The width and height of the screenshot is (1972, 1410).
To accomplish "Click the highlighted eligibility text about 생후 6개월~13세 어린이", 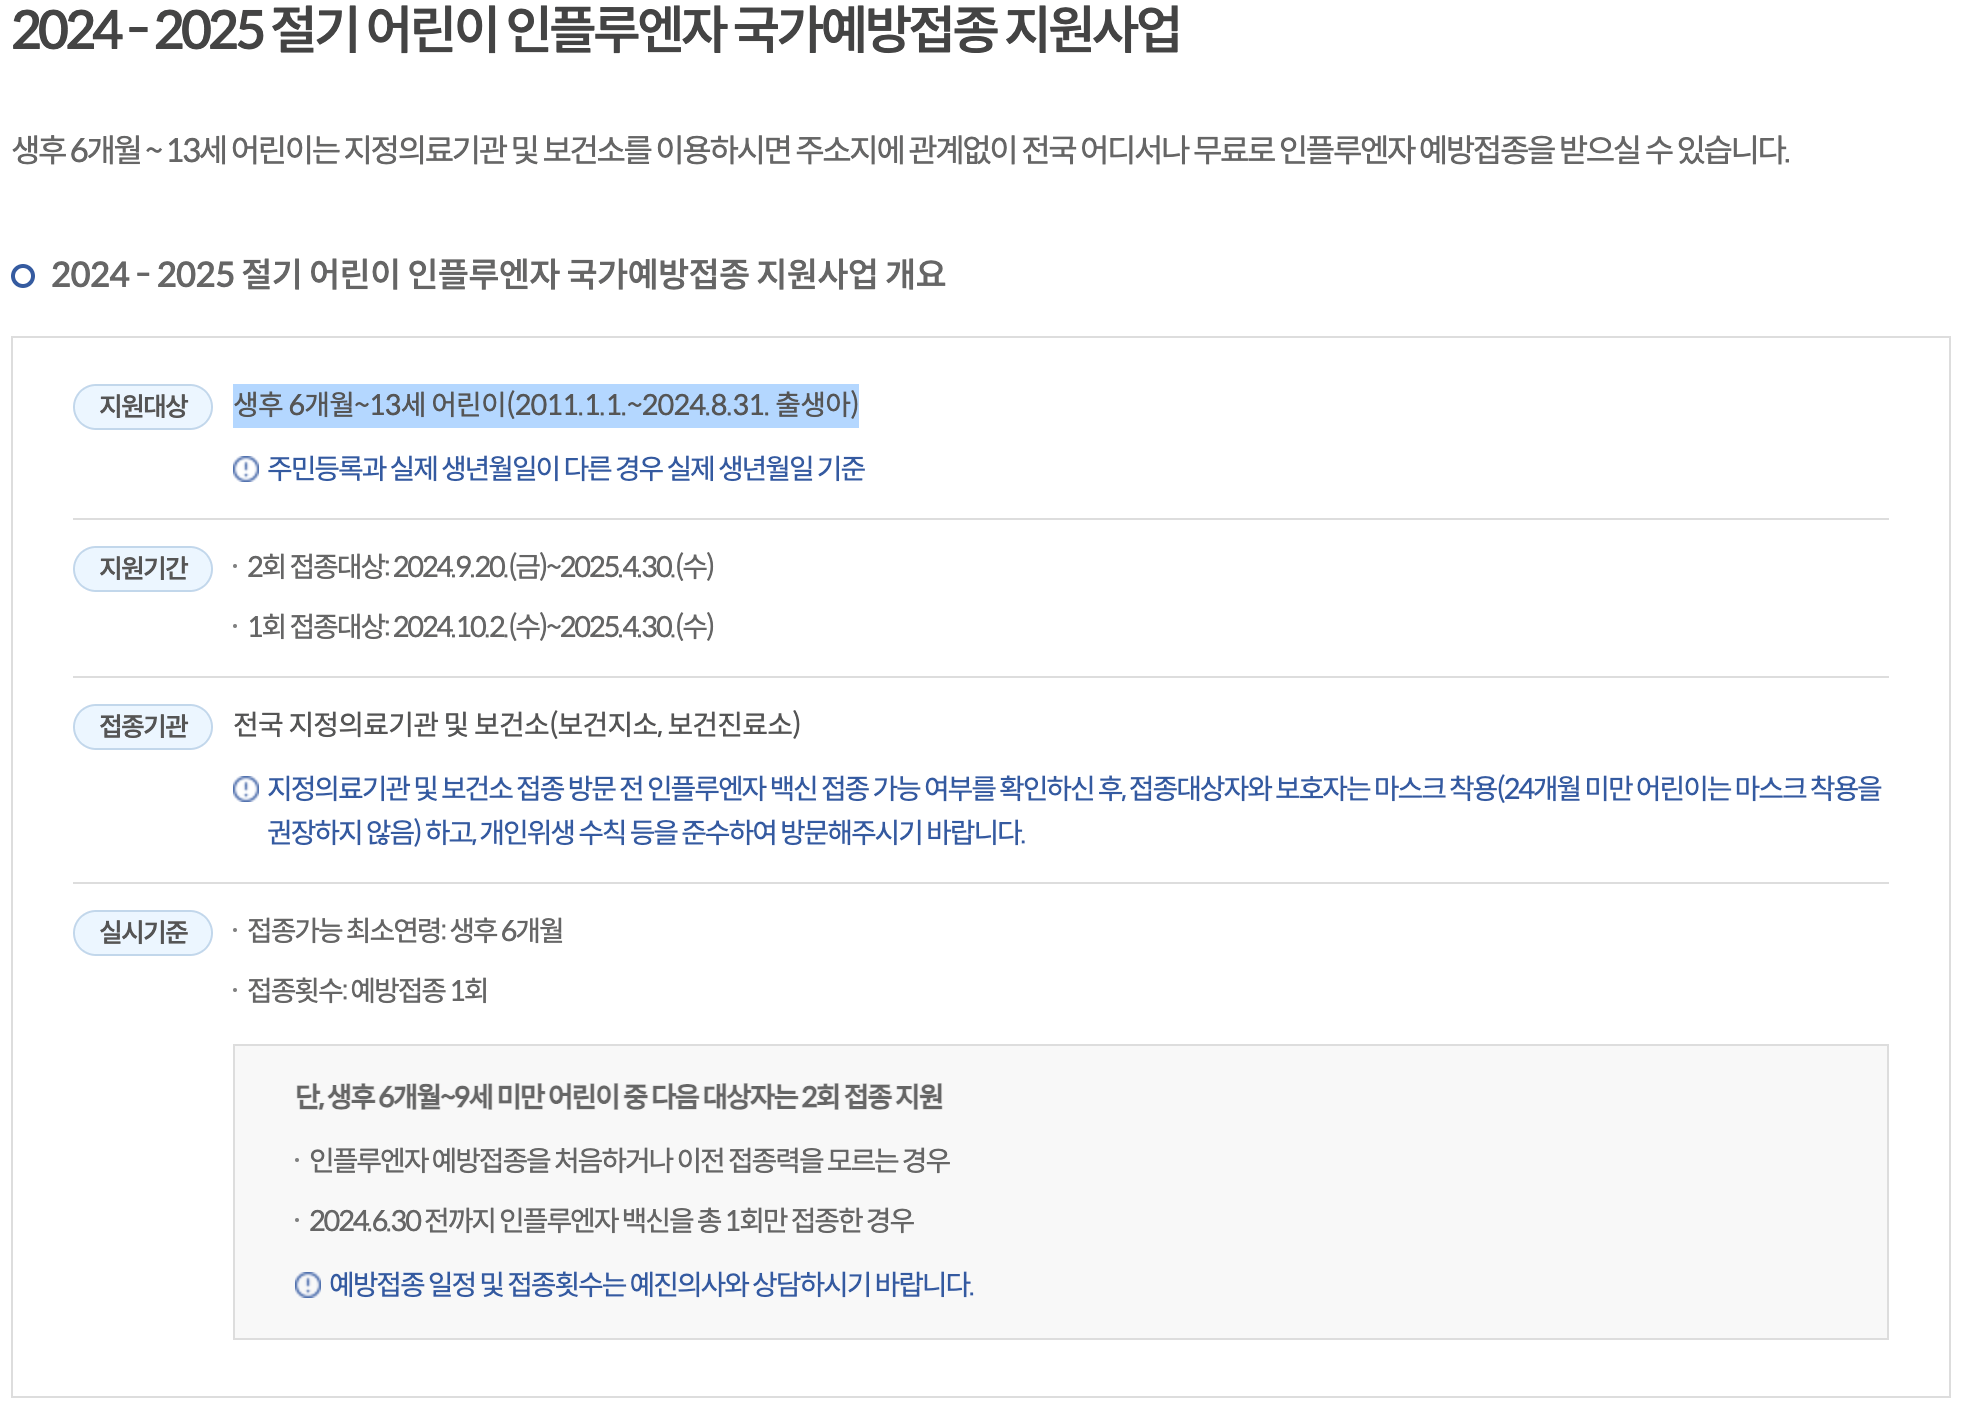I will 553,404.
